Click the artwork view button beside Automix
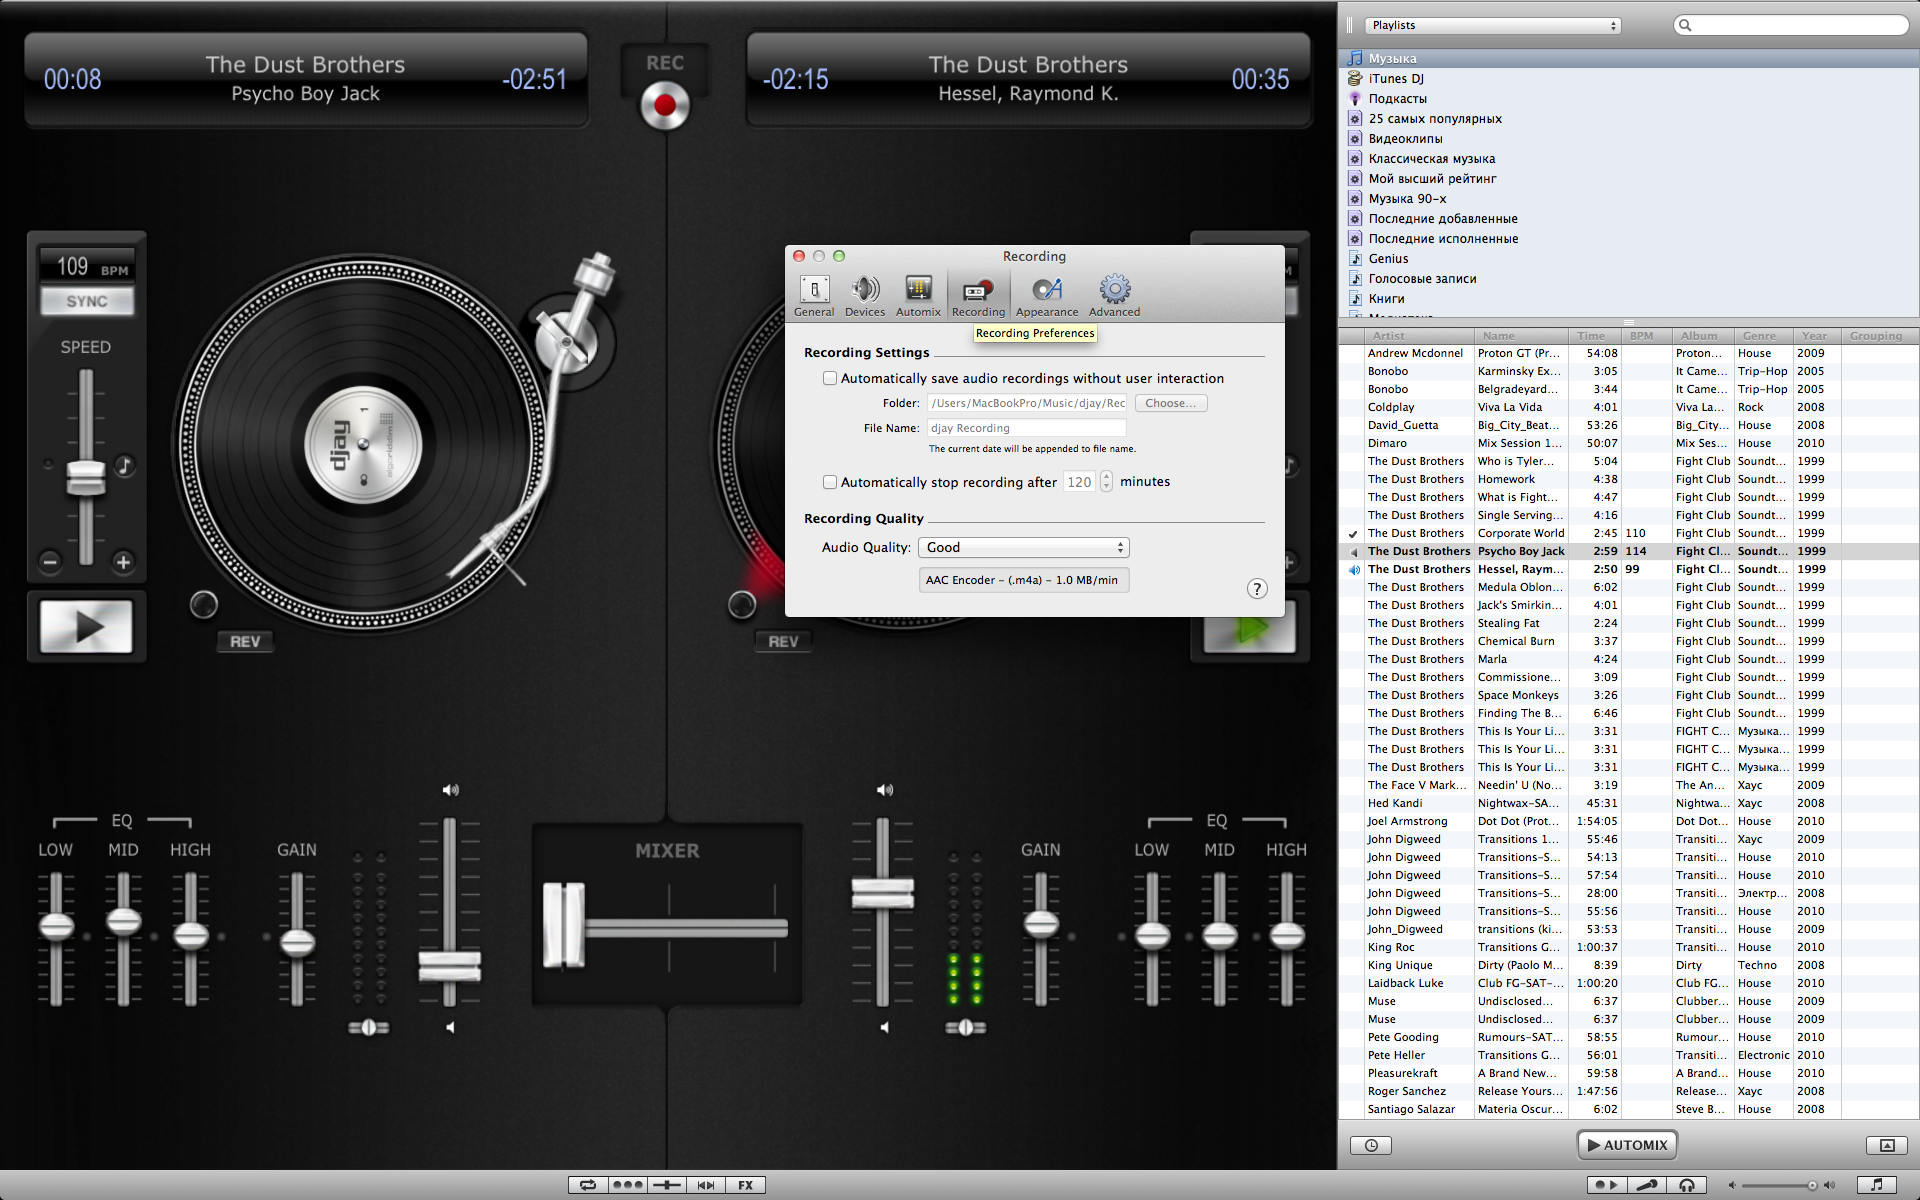The width and height of the screenshot is (1920, 1200). click(1887, 1146)
